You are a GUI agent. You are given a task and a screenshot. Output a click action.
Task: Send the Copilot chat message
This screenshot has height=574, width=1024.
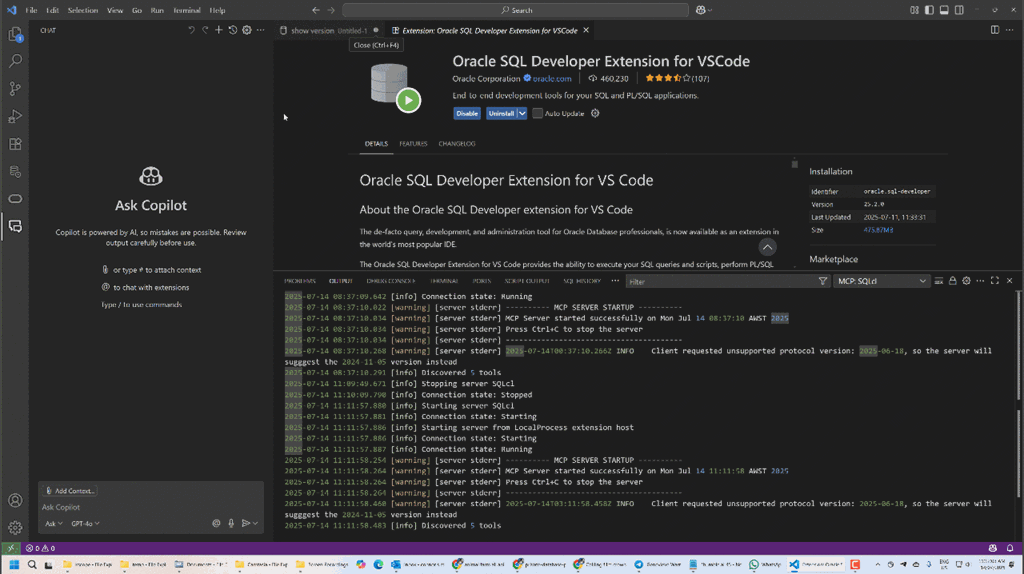tap(246, 523)
